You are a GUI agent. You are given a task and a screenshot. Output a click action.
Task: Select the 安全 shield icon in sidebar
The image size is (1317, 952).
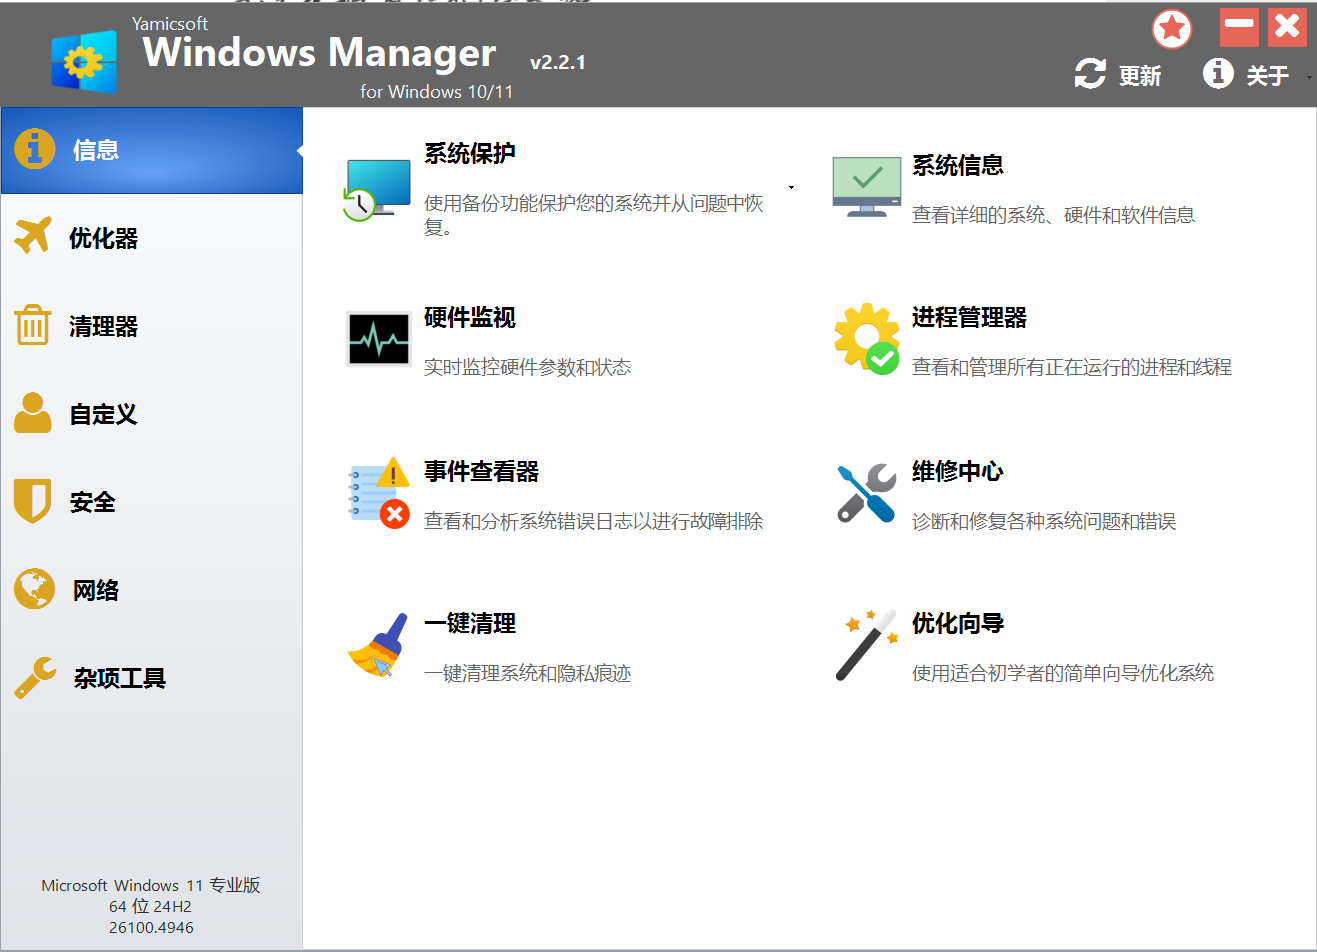29,501
